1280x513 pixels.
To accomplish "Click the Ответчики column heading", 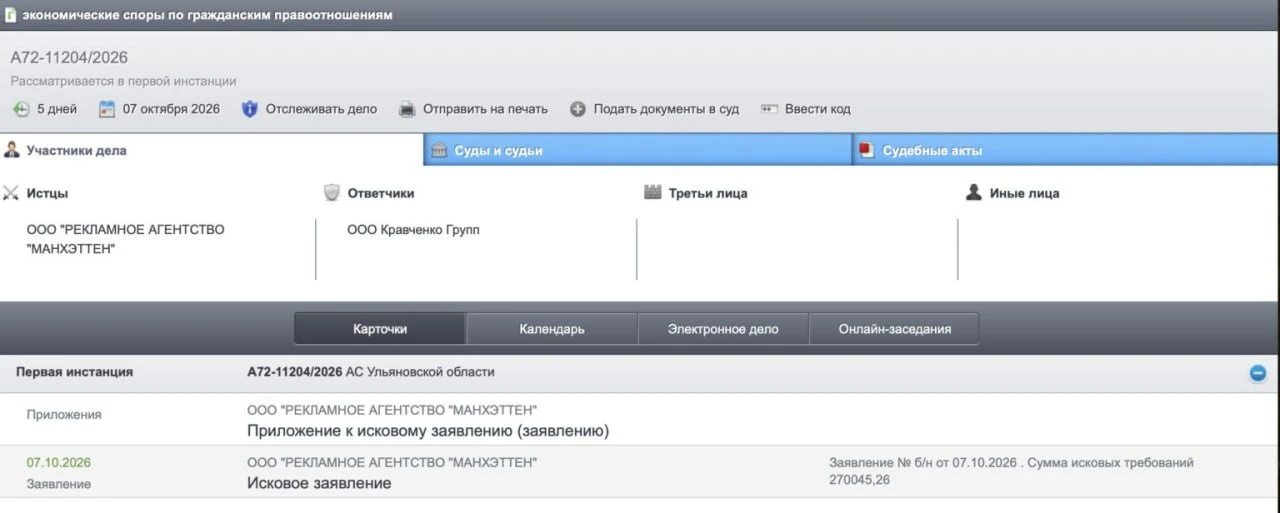I will (x=381, y=193).
